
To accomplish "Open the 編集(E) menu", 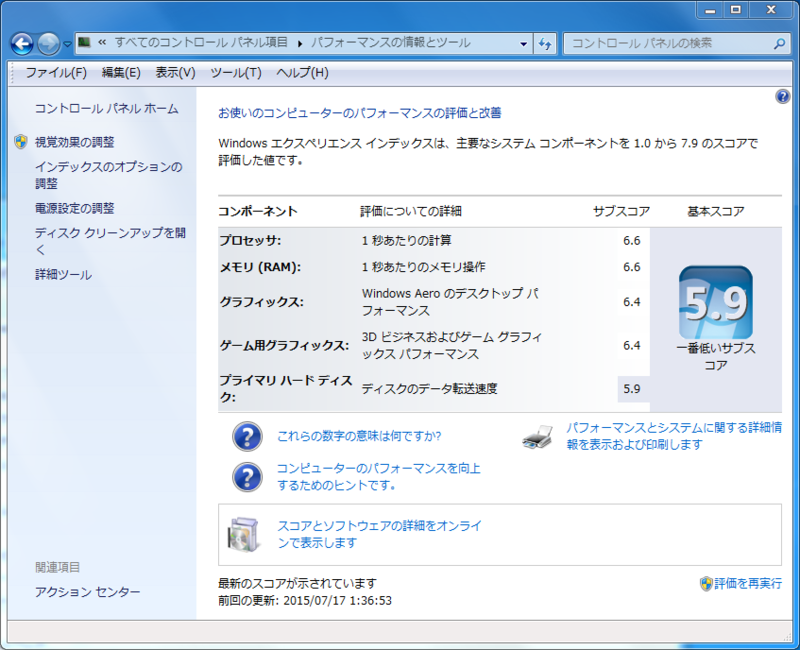I will point(121,73).
